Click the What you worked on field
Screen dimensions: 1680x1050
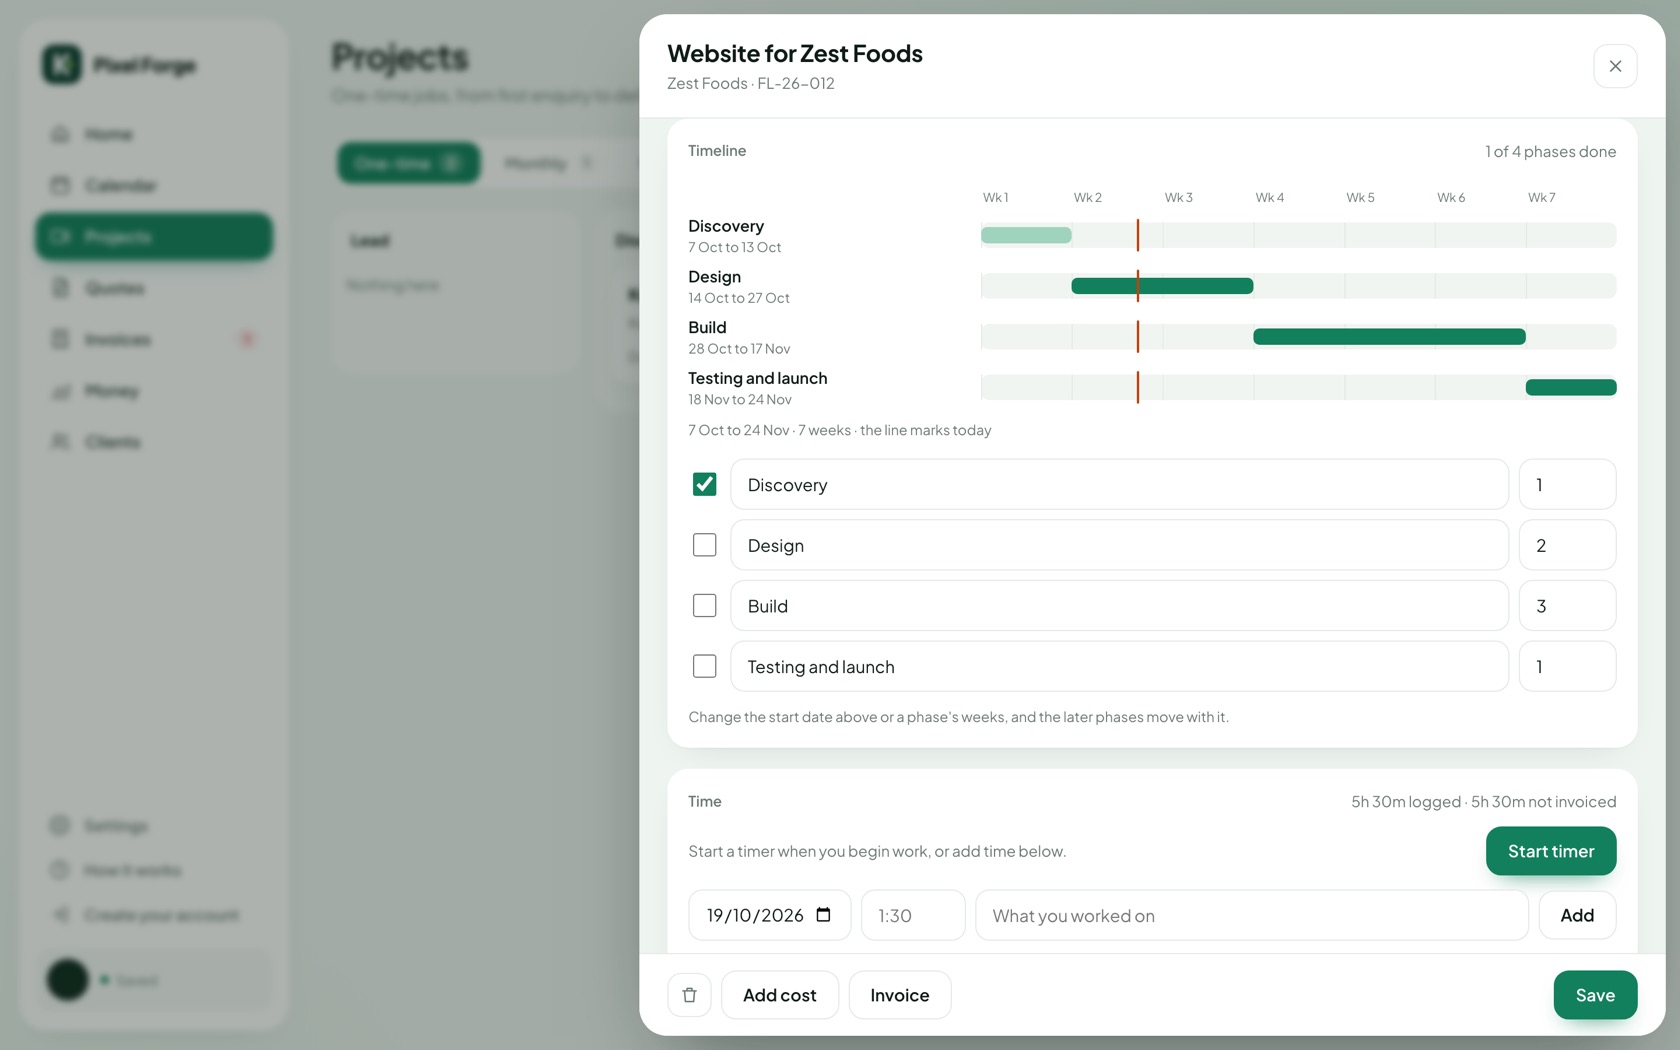click(1252, 915)
